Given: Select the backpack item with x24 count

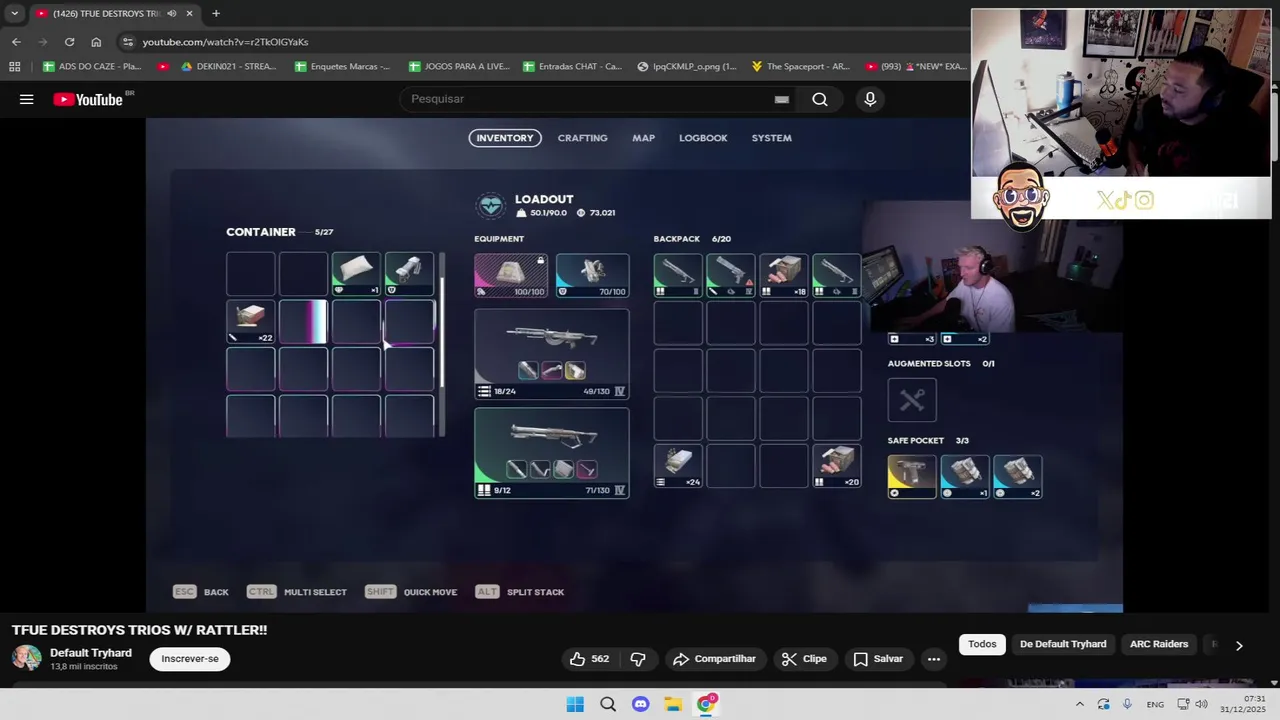Looking at the screenshot, I should coord(678,466).
